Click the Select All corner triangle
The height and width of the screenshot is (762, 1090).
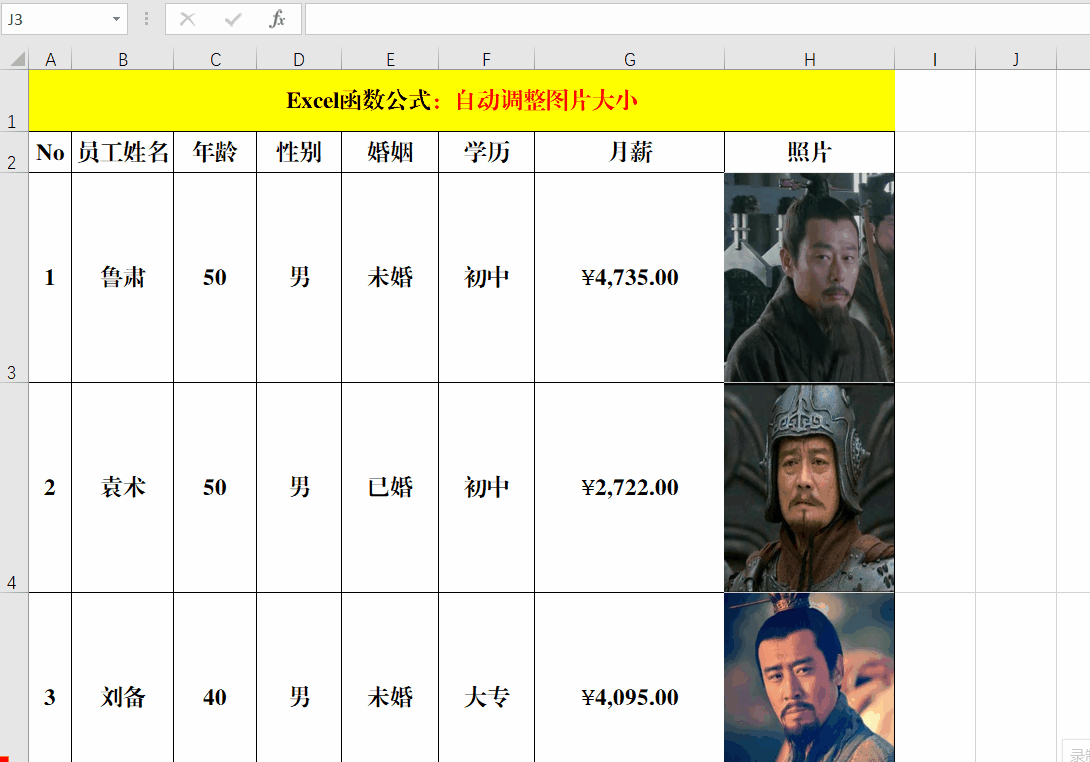(17, 59)
